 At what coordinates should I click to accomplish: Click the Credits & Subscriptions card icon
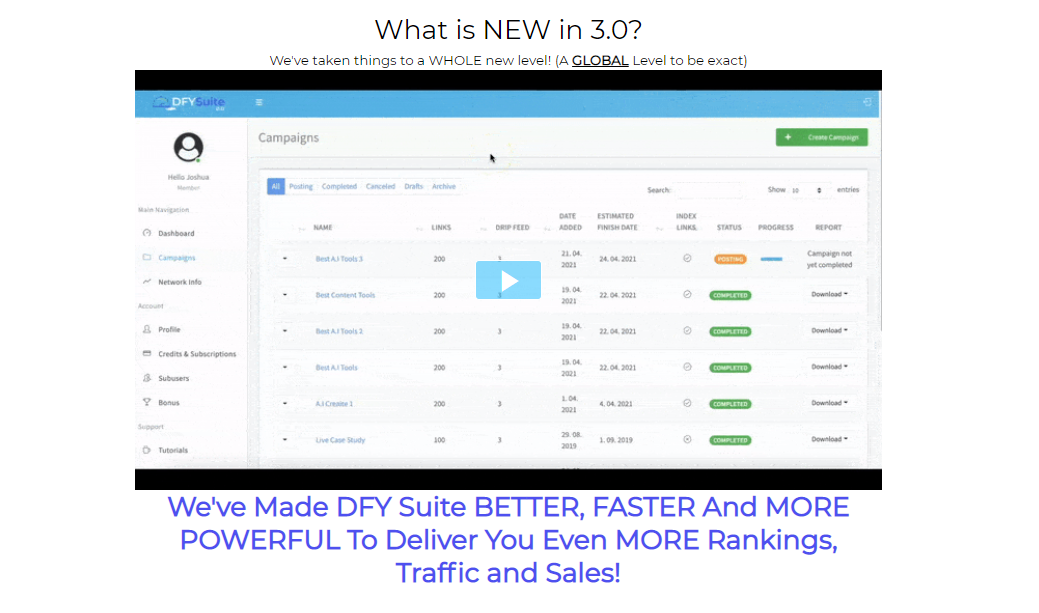point(147,353)
